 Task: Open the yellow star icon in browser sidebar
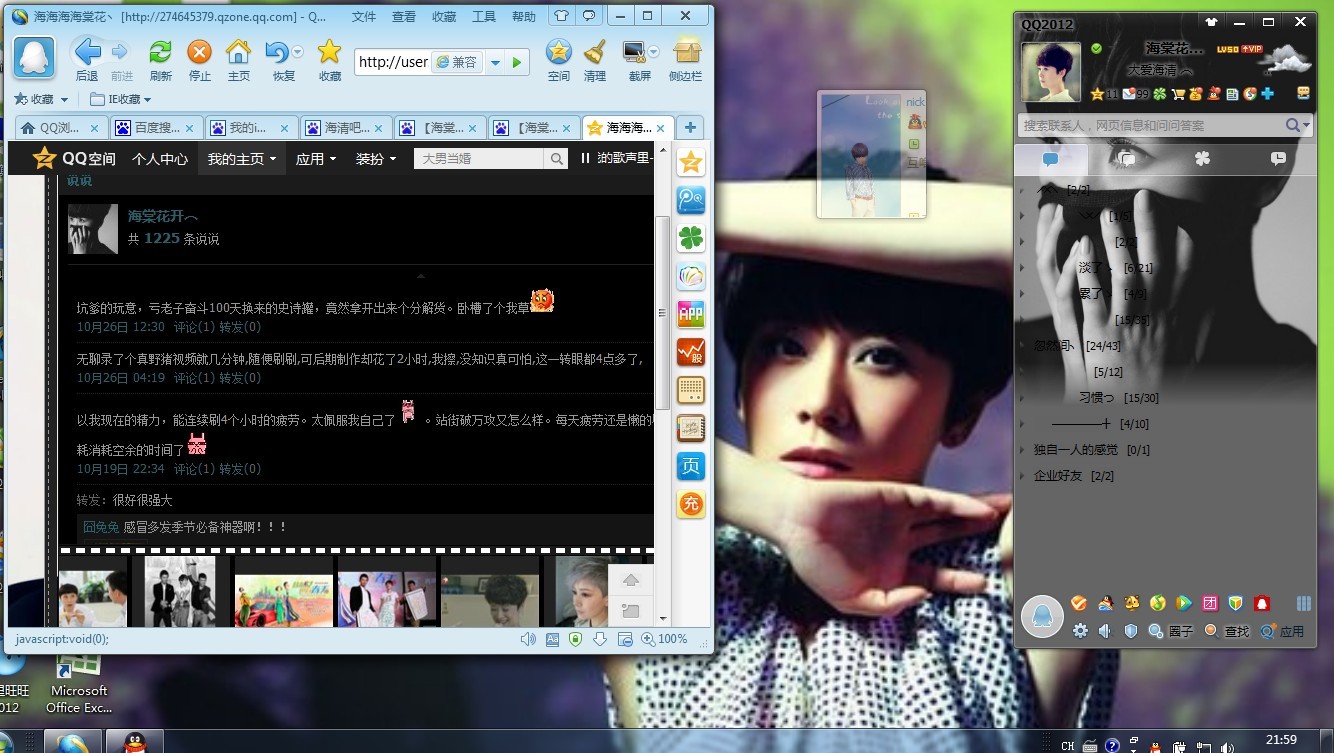691,162
